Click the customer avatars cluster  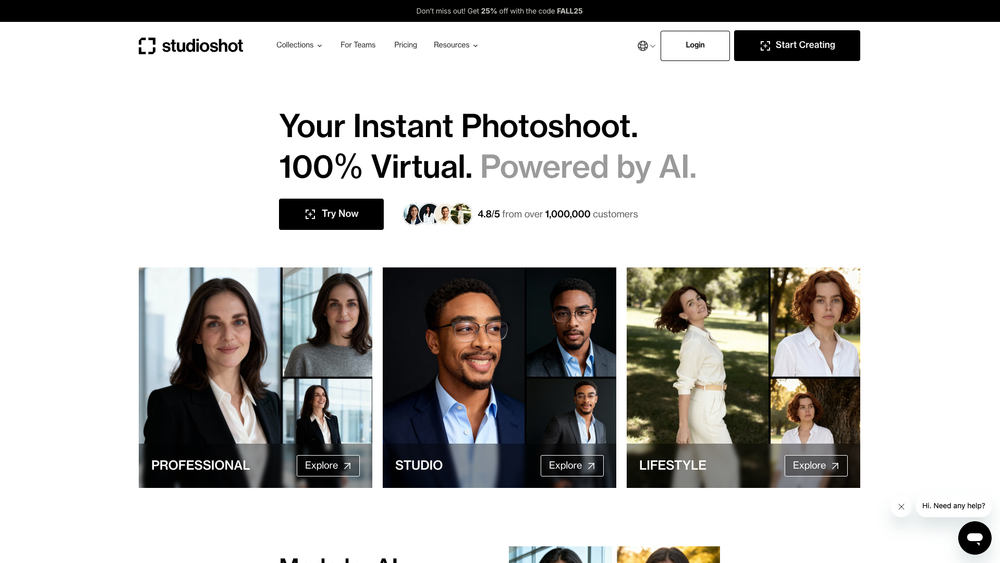pos(438,214)
